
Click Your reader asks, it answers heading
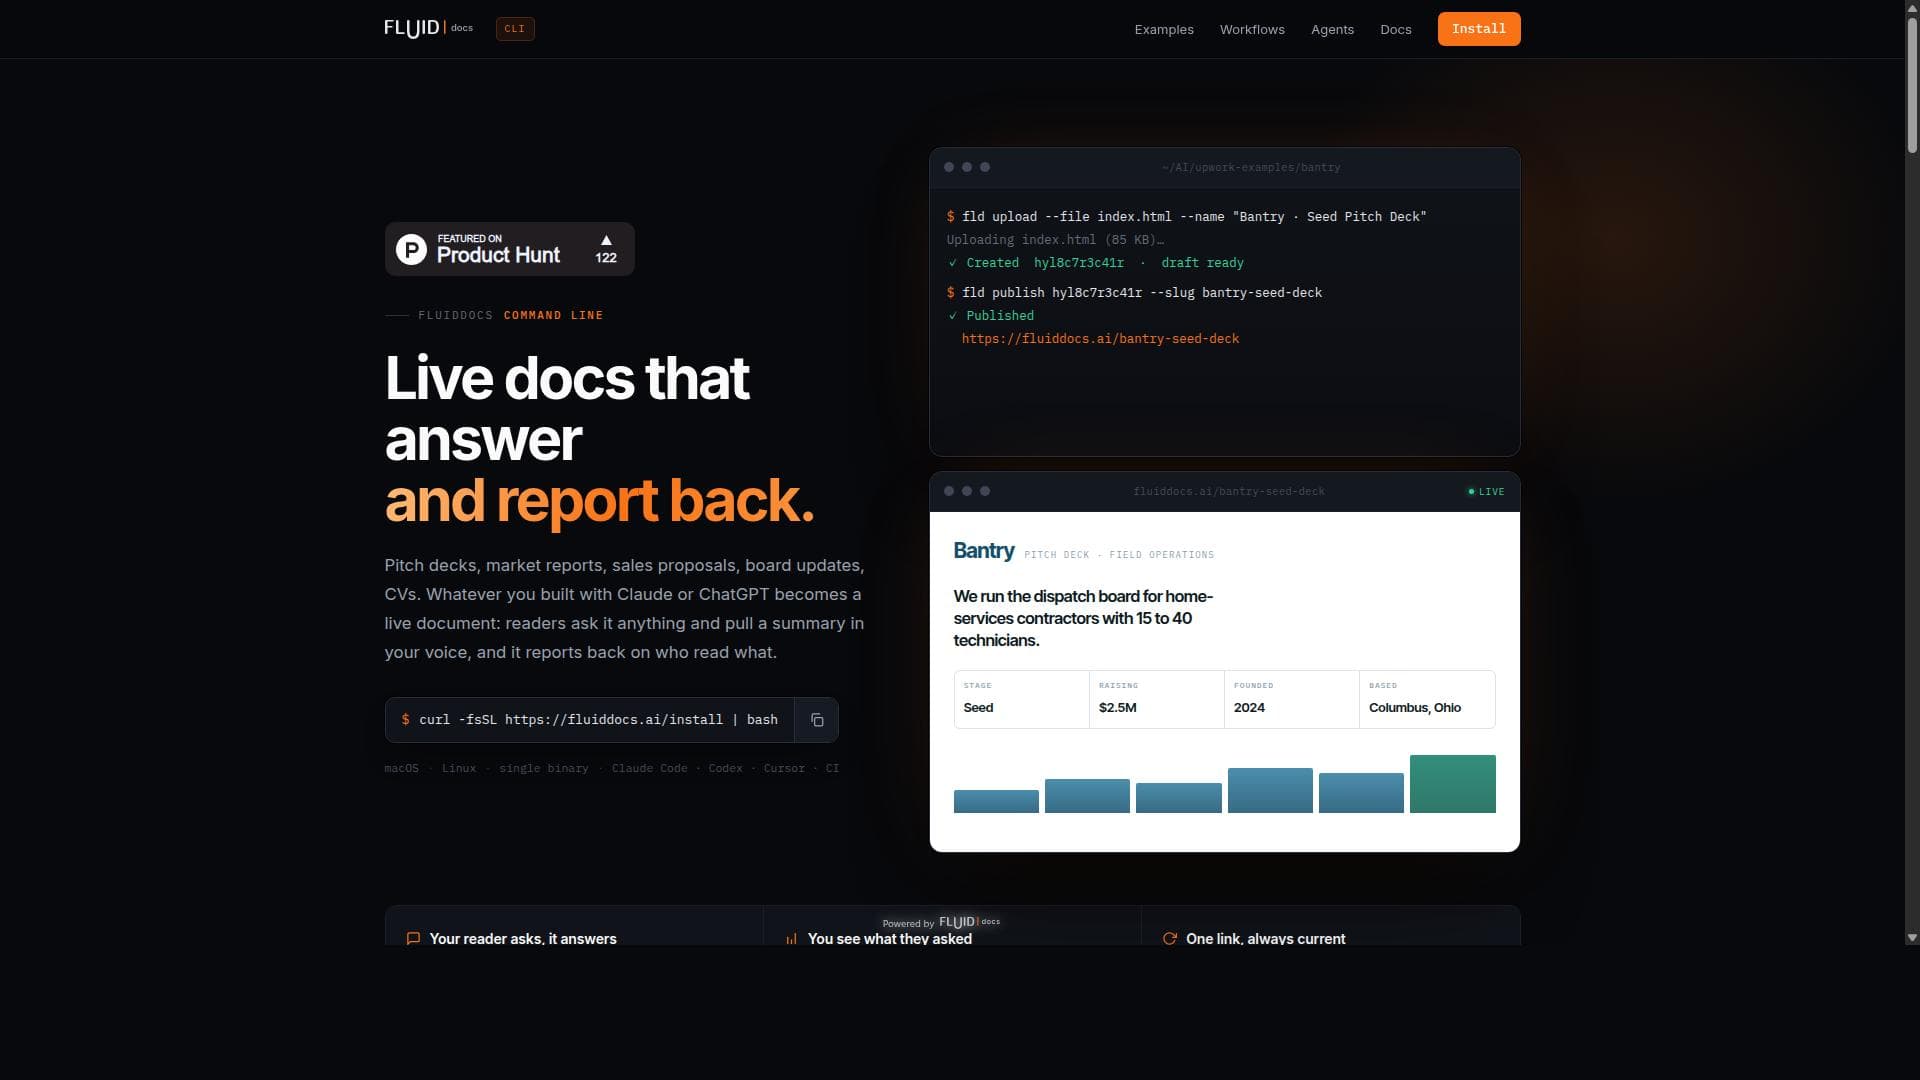(x=523, y=939)
